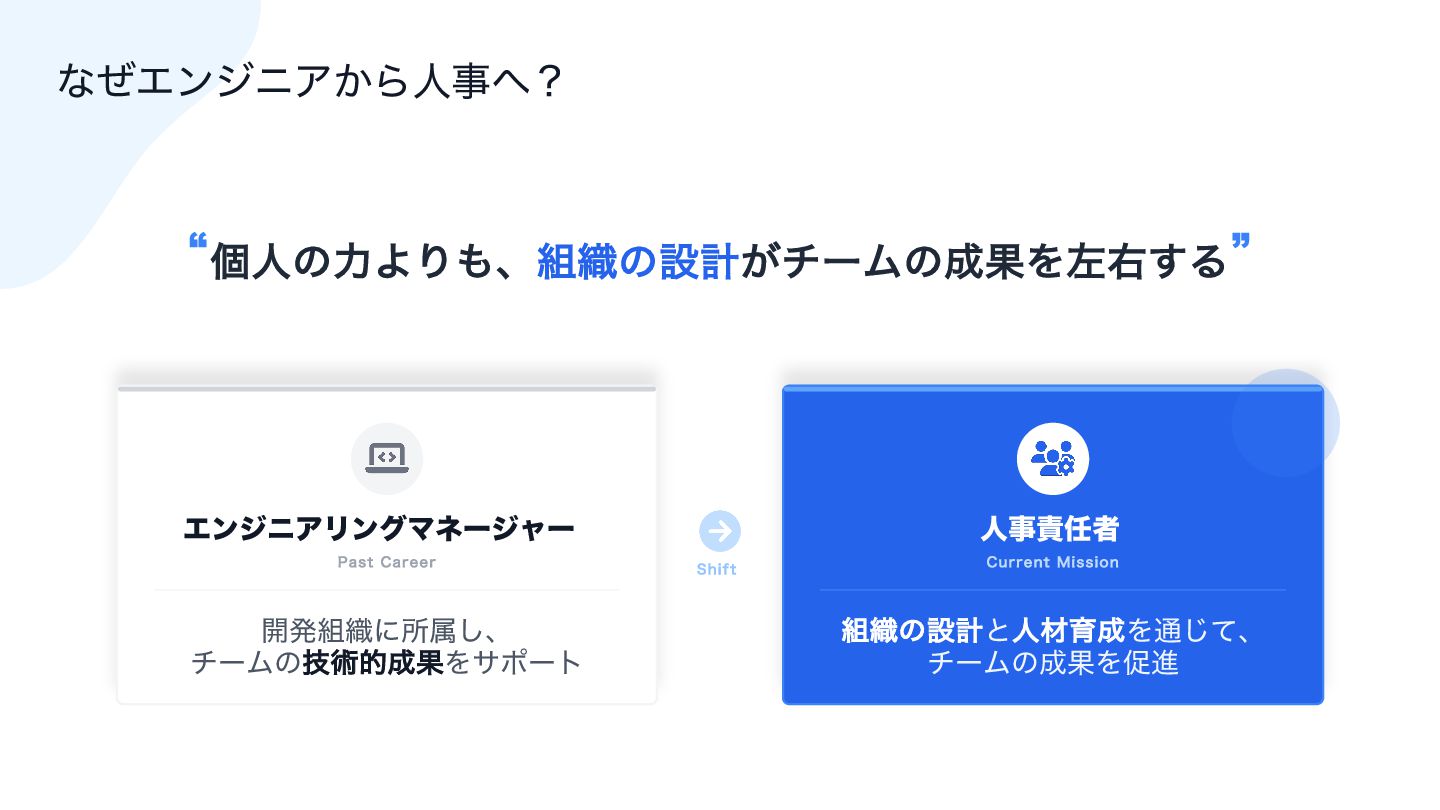Click the laptop code icon

pyautogui.click(x=387, y=459)
